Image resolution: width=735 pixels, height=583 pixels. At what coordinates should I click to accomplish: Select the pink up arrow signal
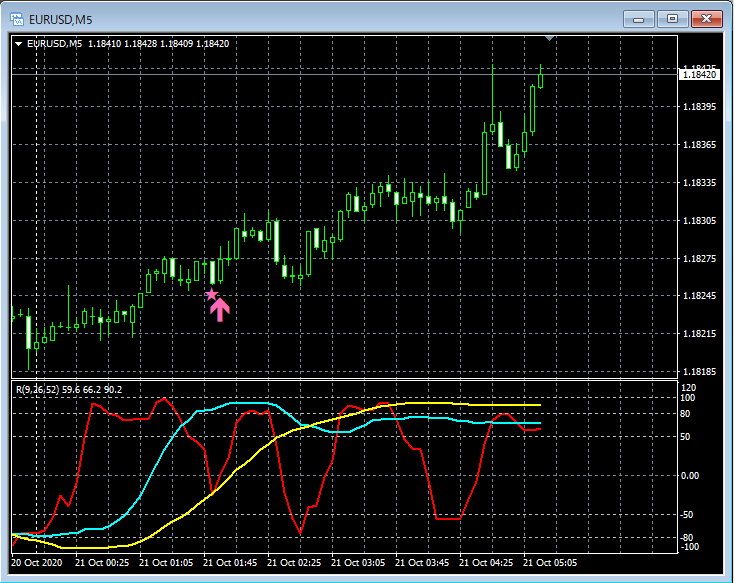220,310
